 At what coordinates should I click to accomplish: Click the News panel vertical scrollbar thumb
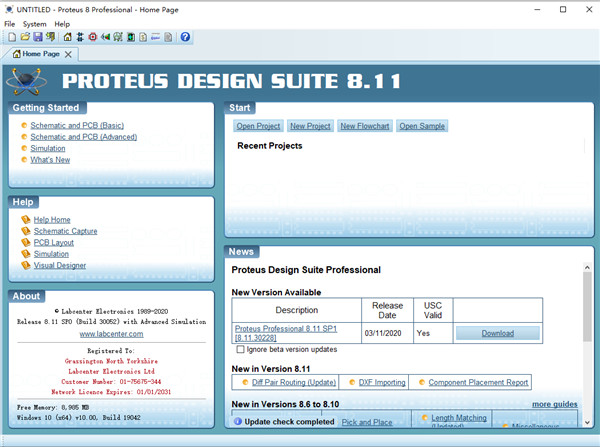coord(587,307)
